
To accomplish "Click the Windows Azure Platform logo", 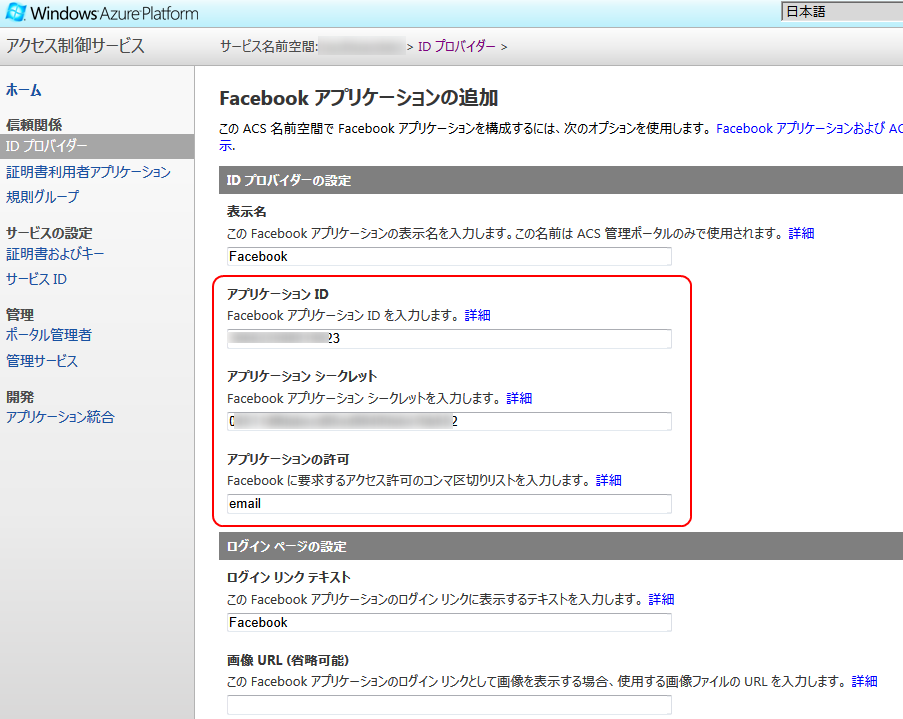I will [x=101, y=13].
